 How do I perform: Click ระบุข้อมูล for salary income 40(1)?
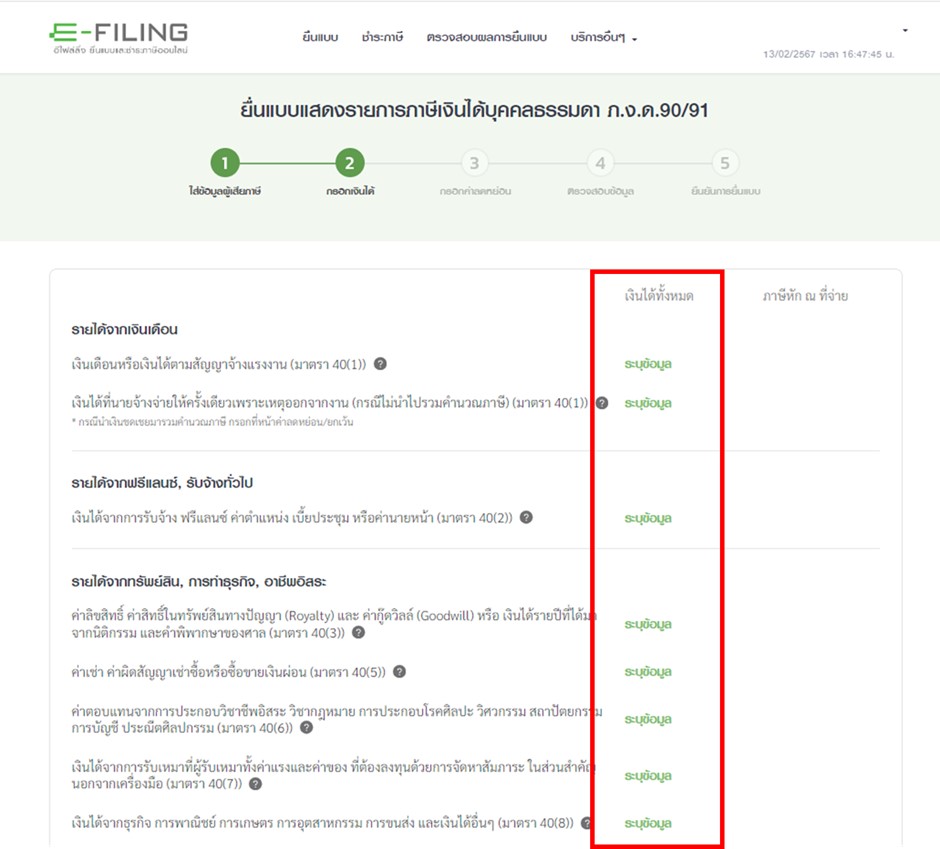(x=648, y=364)
